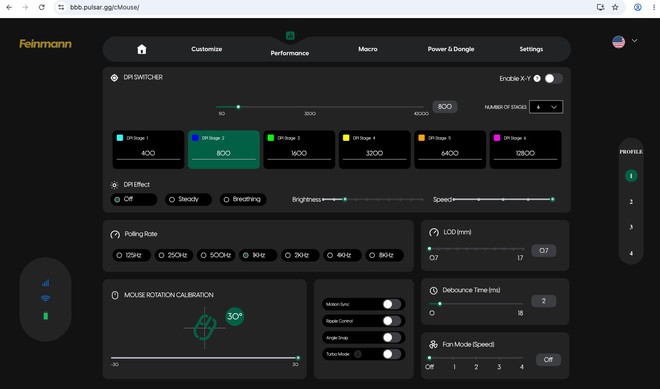Go to the Home icon tab
Screen dimensions: 660x389
click(142, 49)
